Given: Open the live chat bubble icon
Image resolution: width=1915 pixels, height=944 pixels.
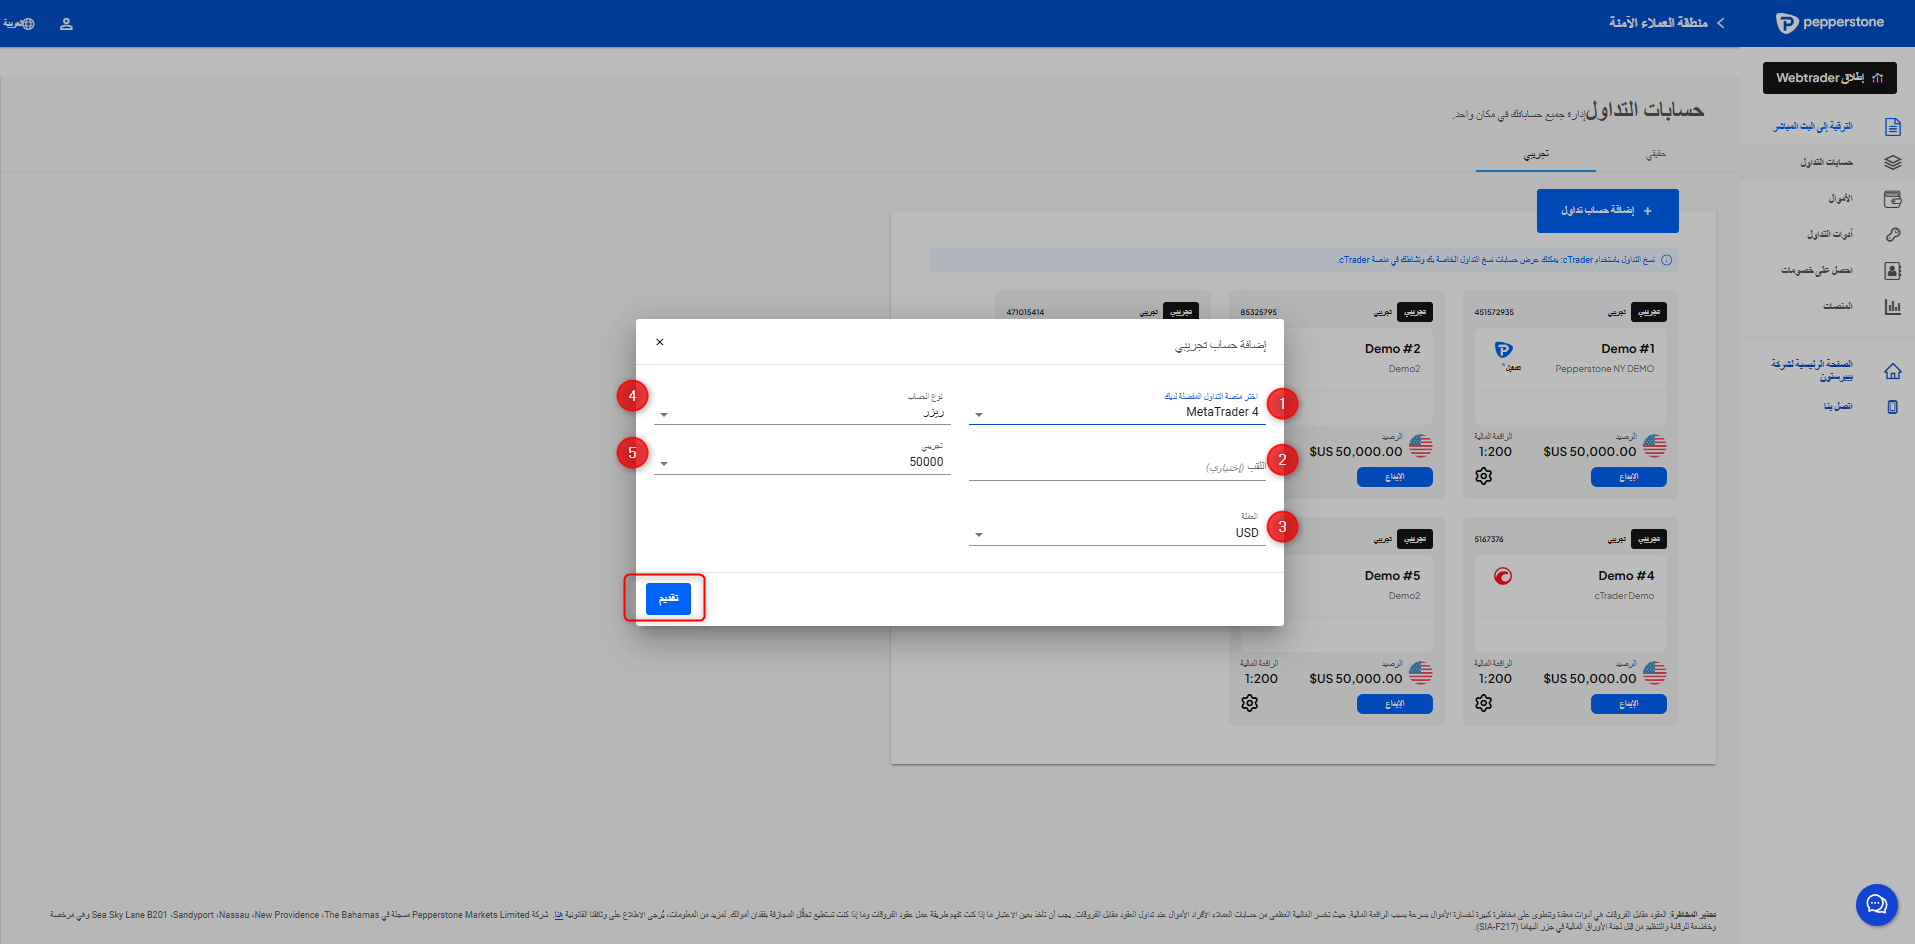Looking at the screenshot, I should (1876, 905).
